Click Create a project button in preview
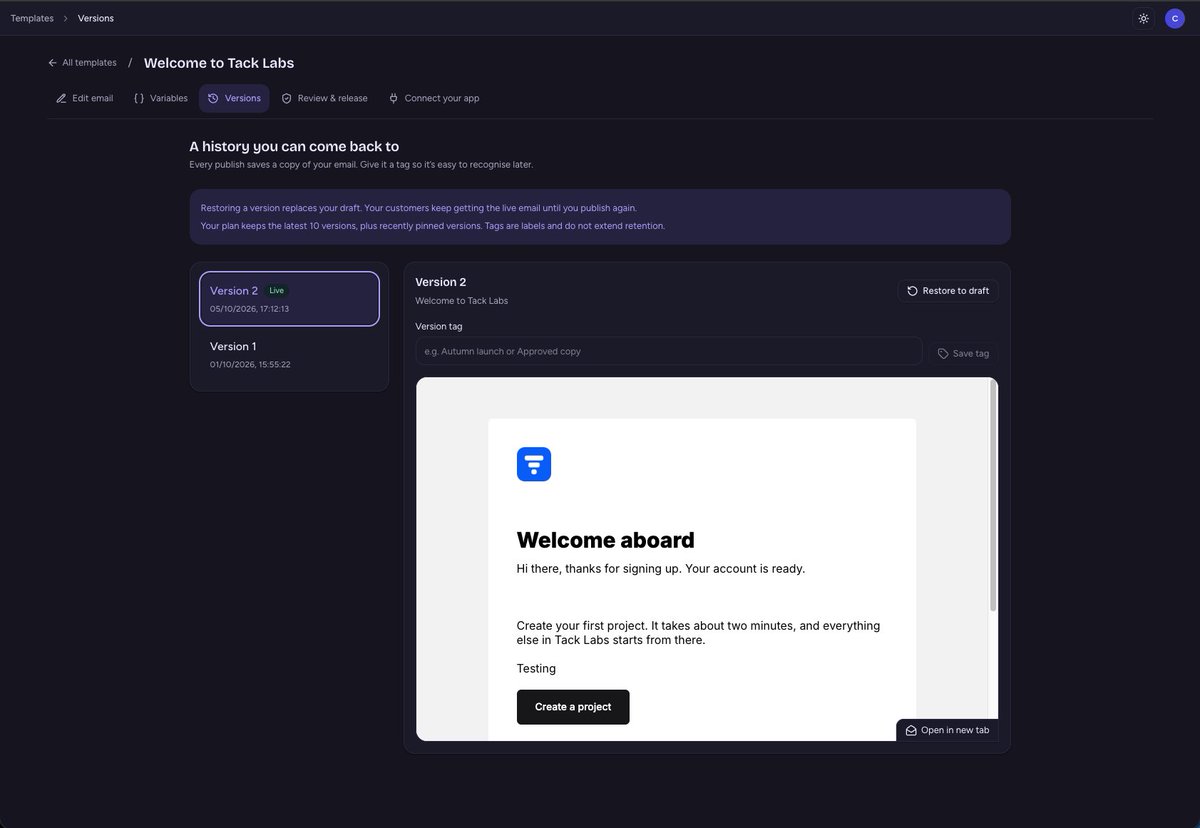 [x=573, y=707]
